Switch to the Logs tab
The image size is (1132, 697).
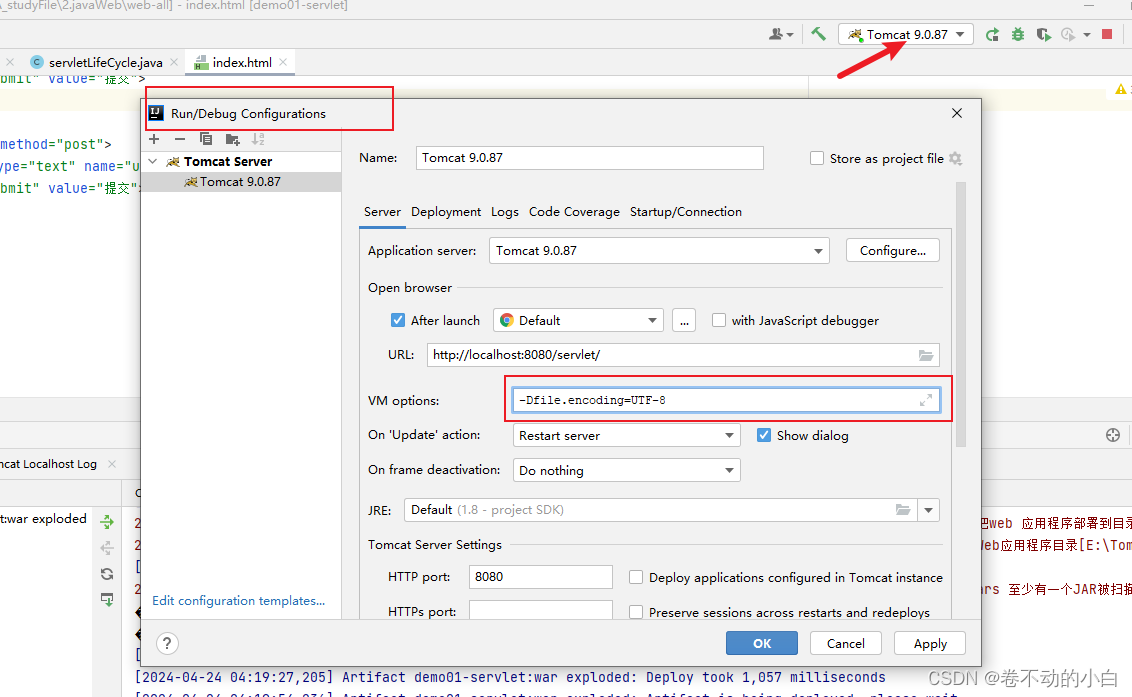[x=505, y=212]
